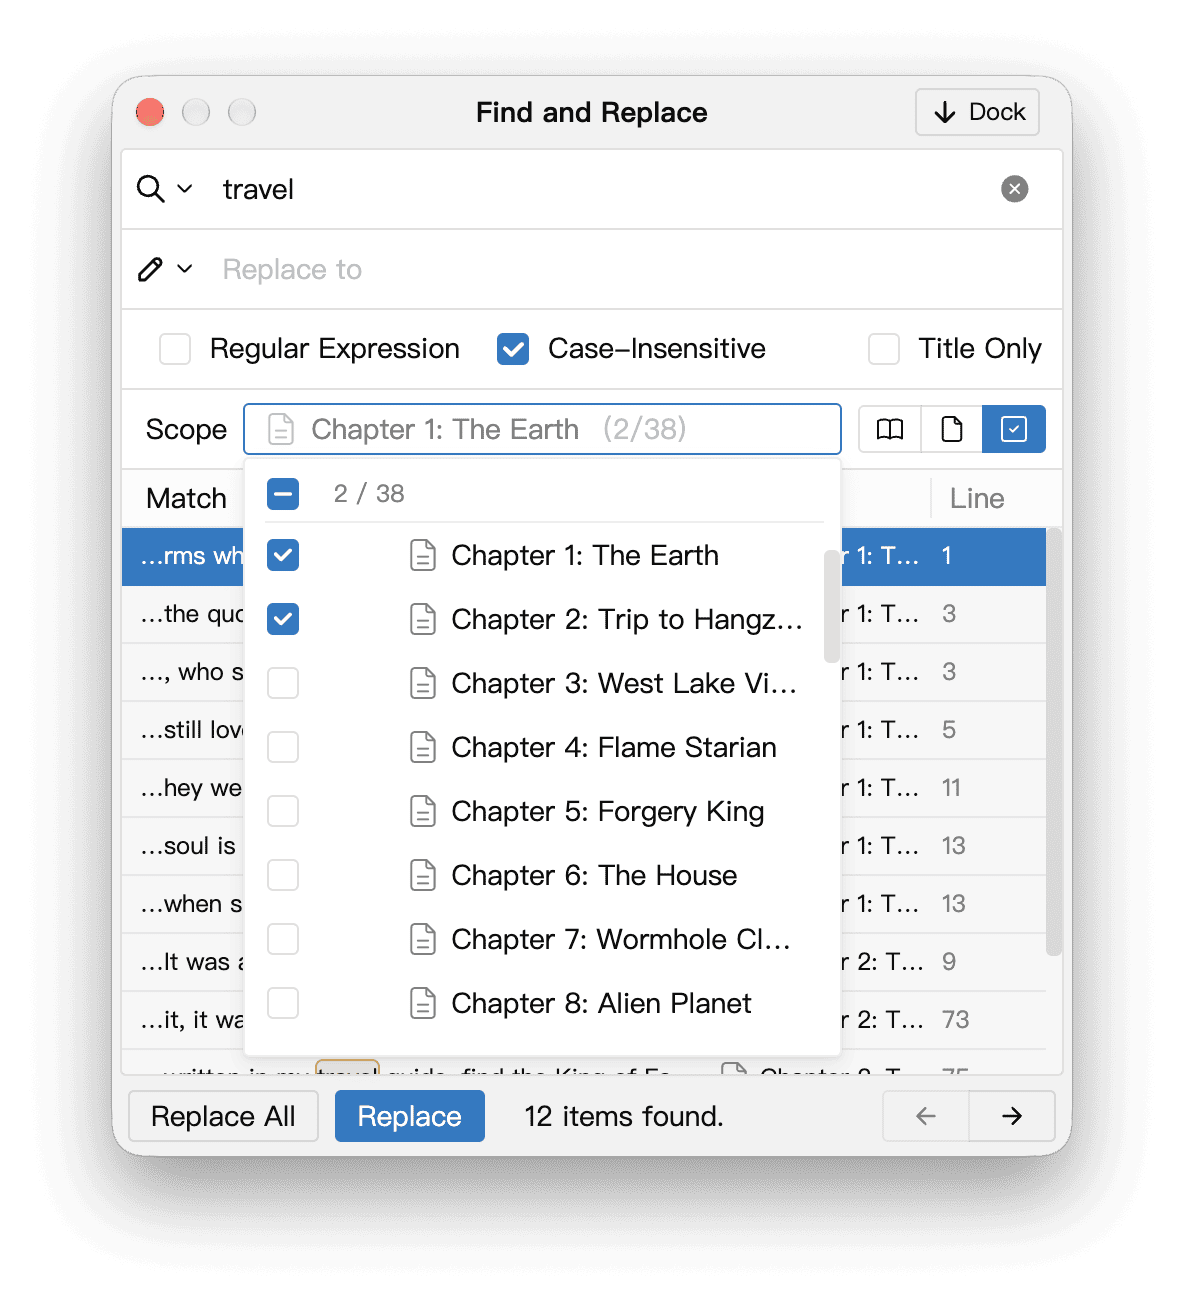Viewport: 1184px width, 1304px height.
Task: Open replace options chevron next to pencil
Action: point(185,269)
